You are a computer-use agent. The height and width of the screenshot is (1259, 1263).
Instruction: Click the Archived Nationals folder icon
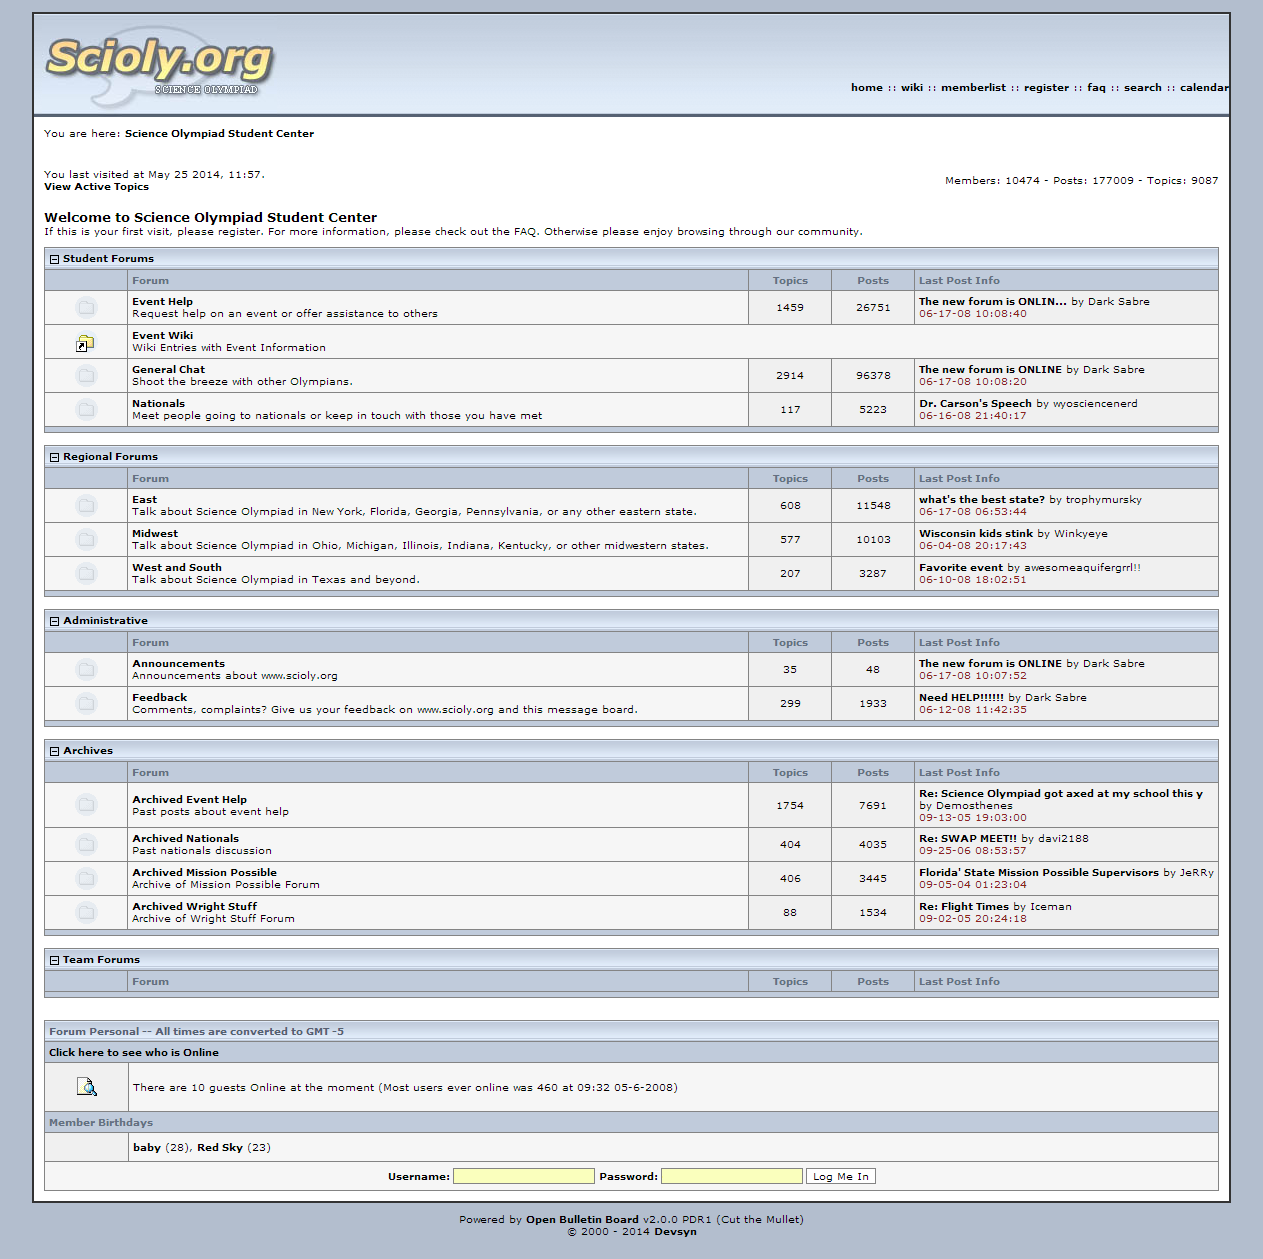coord(86,844)
